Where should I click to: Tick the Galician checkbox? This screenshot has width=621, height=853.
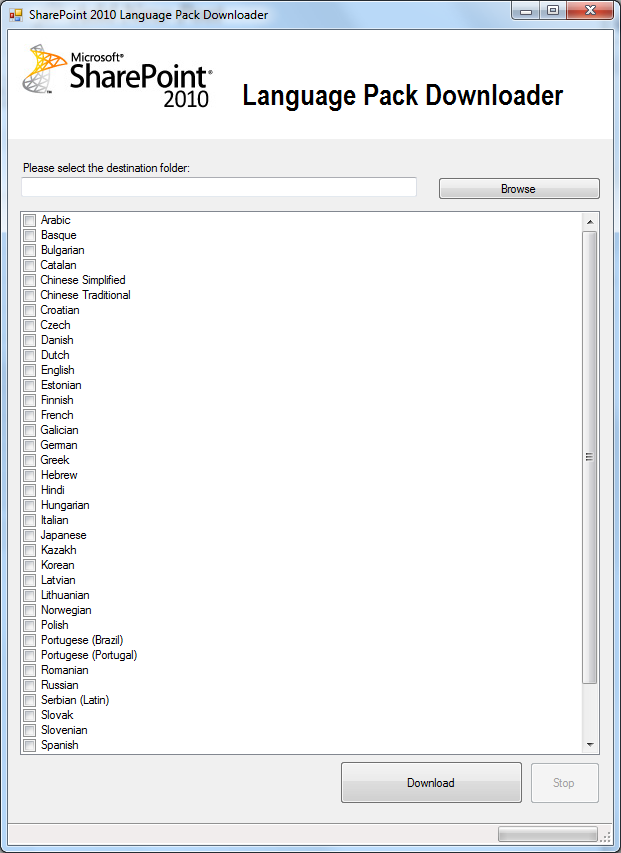30,430
